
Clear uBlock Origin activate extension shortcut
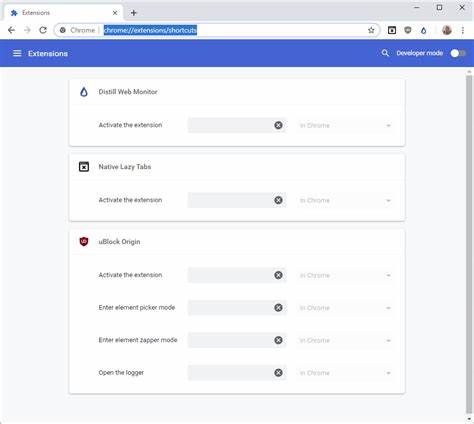[278, 275]
